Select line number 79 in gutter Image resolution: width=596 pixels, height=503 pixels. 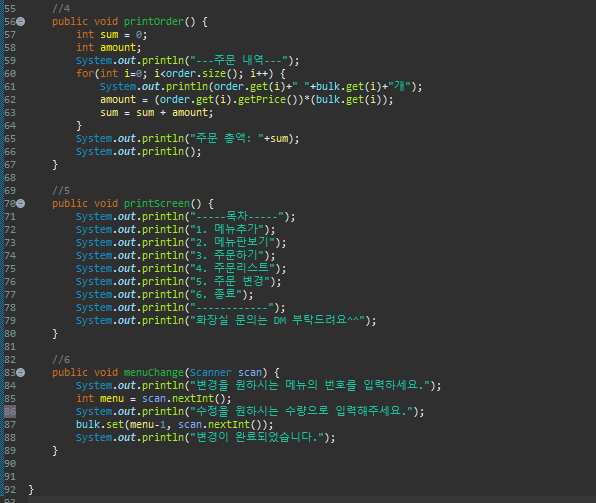pos(10,321)
